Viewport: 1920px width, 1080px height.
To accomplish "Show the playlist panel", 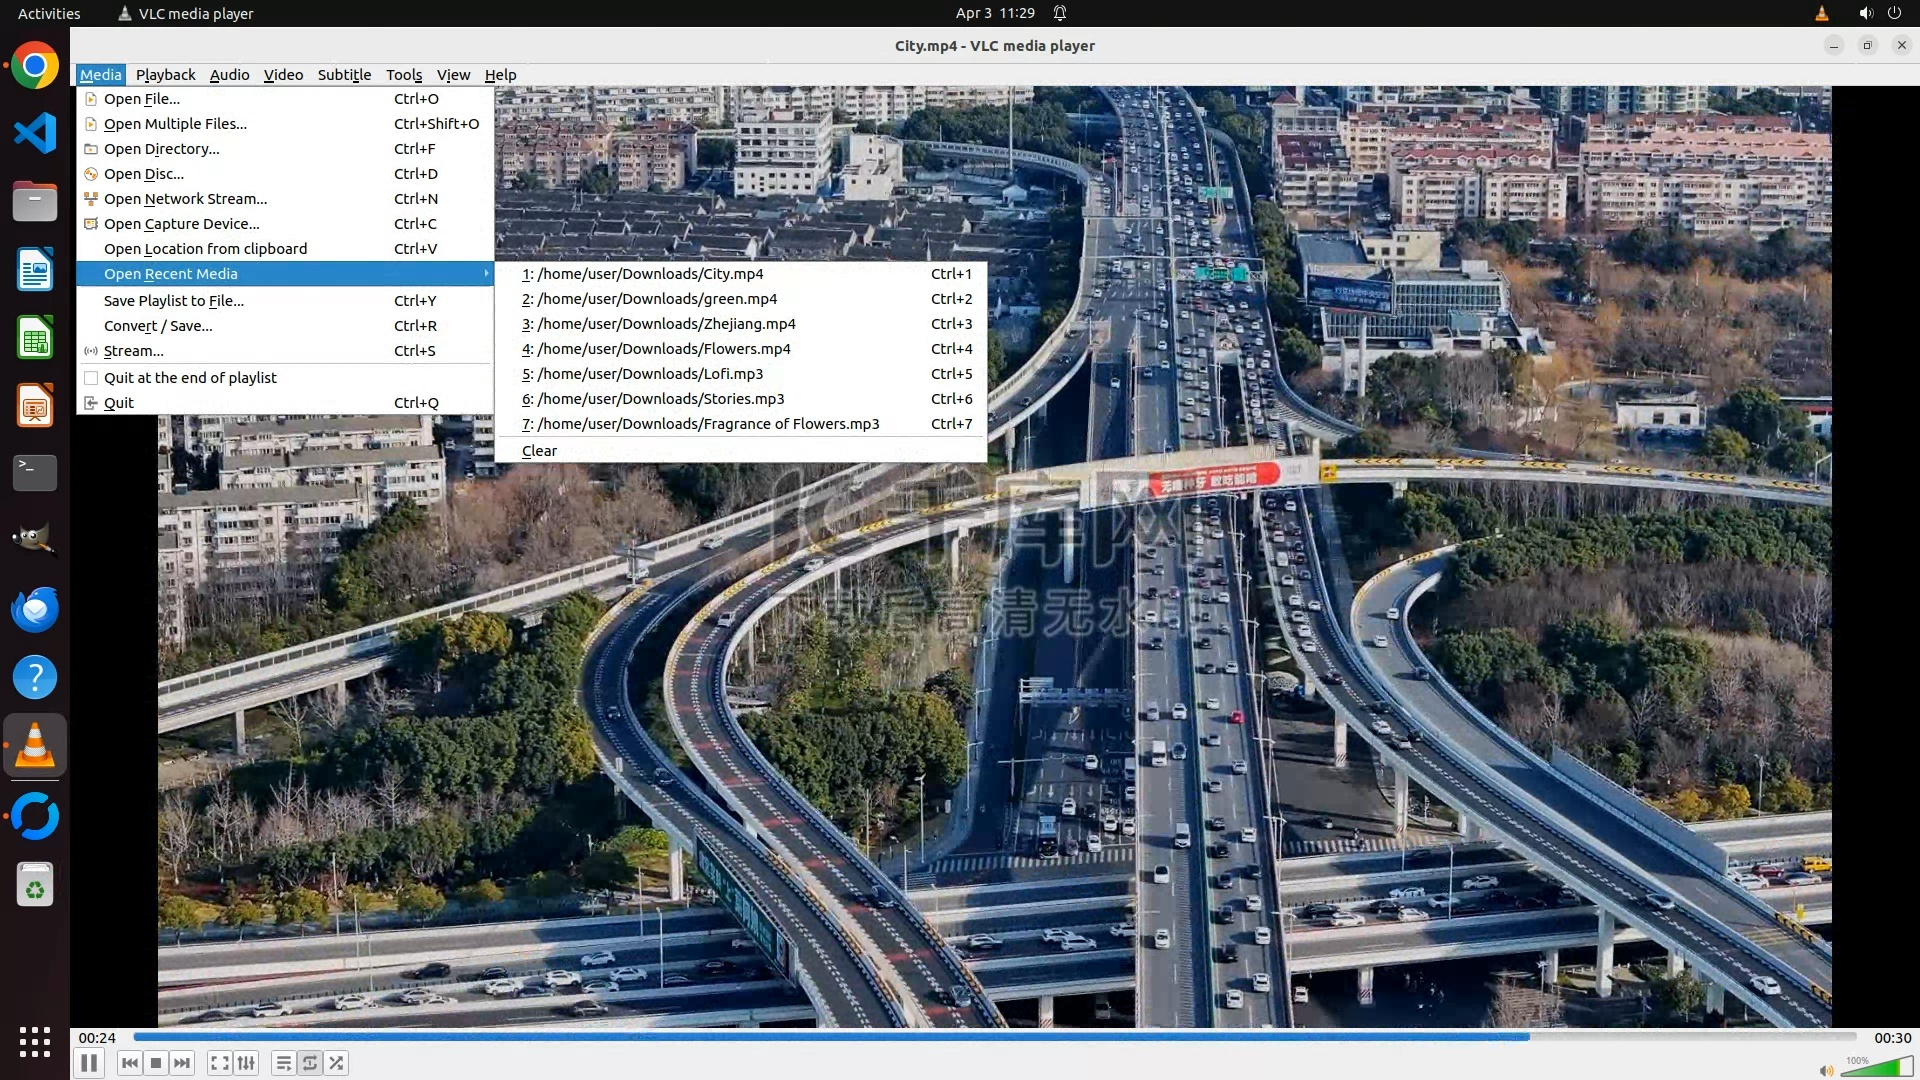I will pos(284,1063).
